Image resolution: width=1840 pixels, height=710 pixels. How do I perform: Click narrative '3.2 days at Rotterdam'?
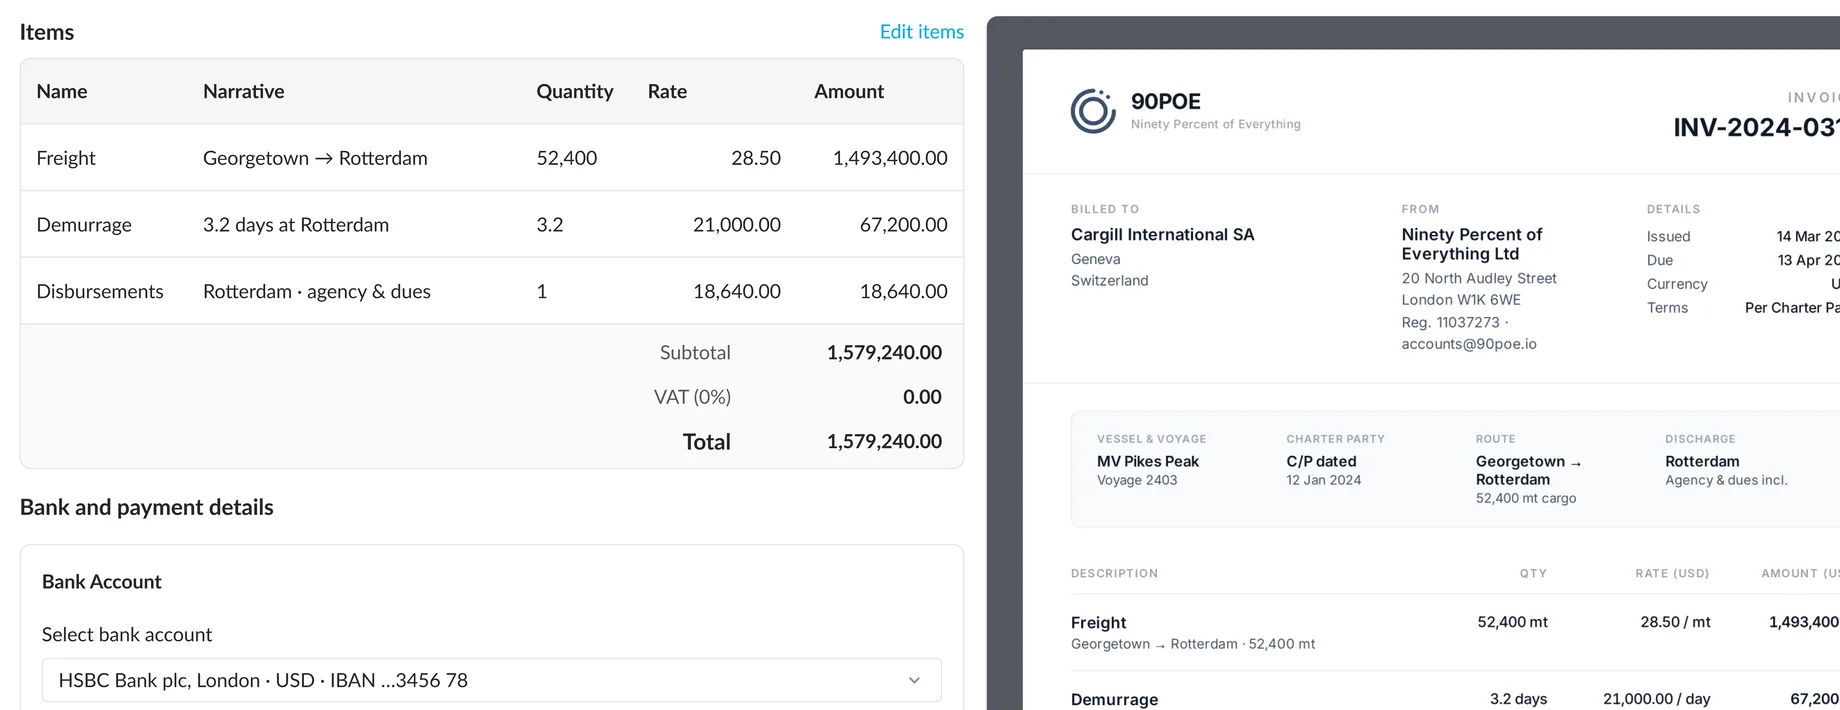point(296,225)
